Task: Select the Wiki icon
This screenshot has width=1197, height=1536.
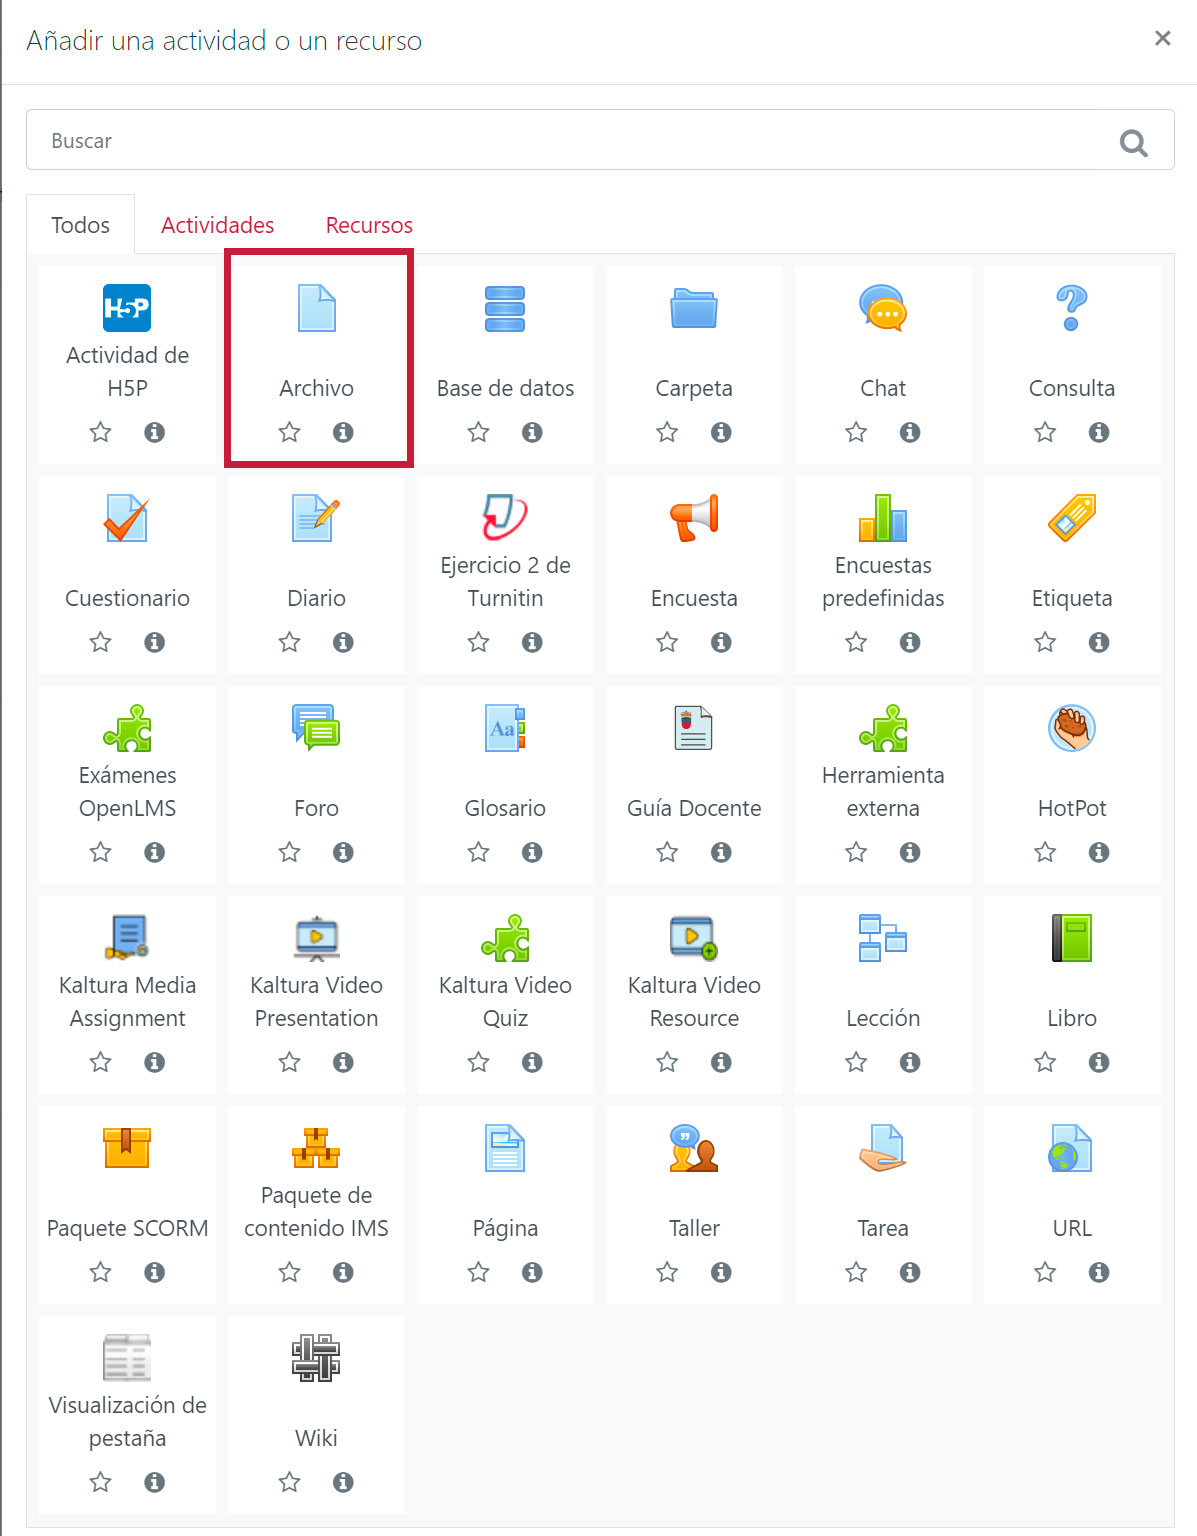Action: [316, 1358]
